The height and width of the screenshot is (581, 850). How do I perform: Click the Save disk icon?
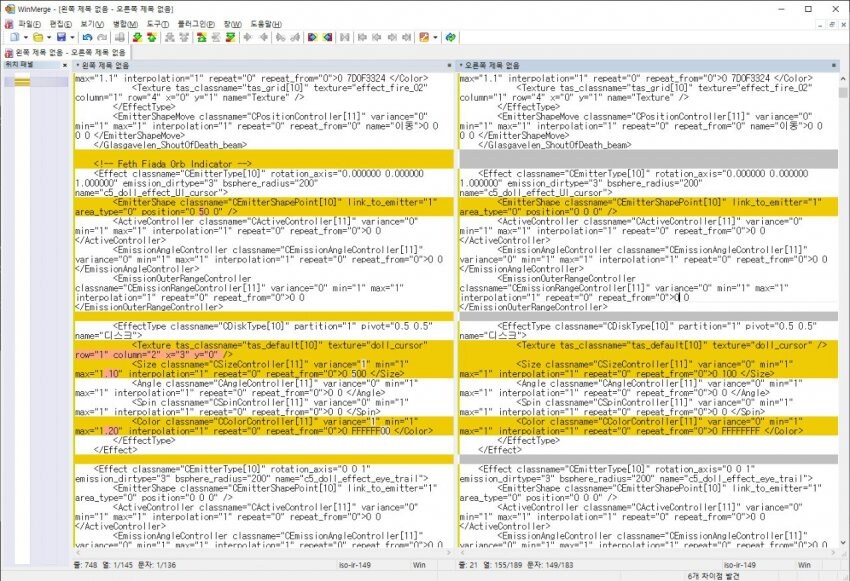[x=60, y=37]
